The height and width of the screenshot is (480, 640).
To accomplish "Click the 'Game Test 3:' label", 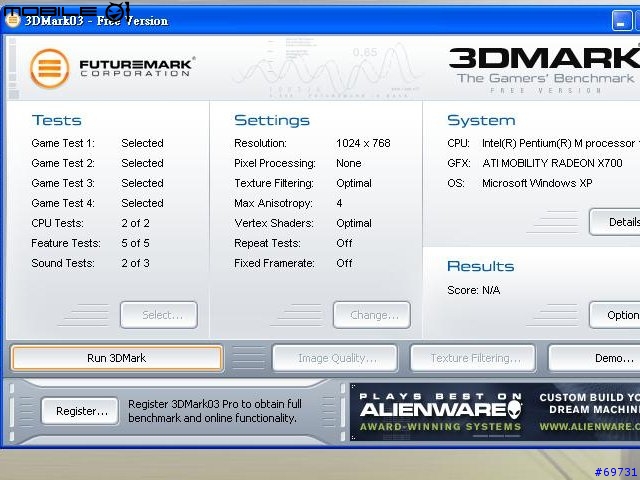I will point(63,183).
